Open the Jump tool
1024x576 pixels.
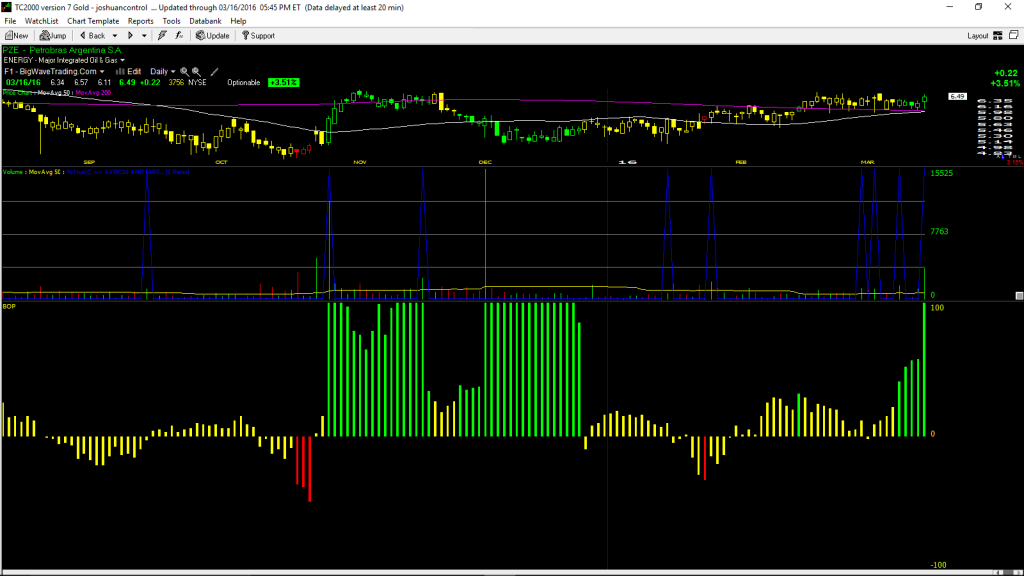coord(53,36)
